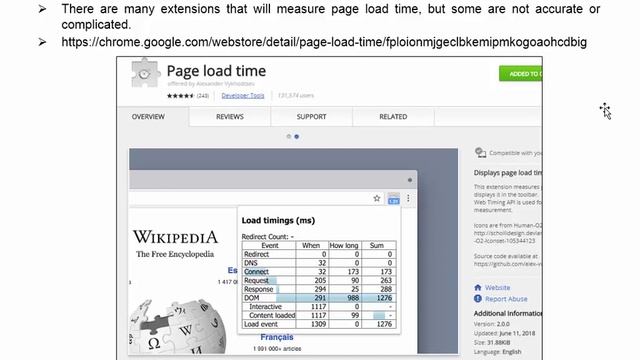This screenshot has width=640, height=360.
Task: Click the 'How long' column header
Action: click(344, 245)
